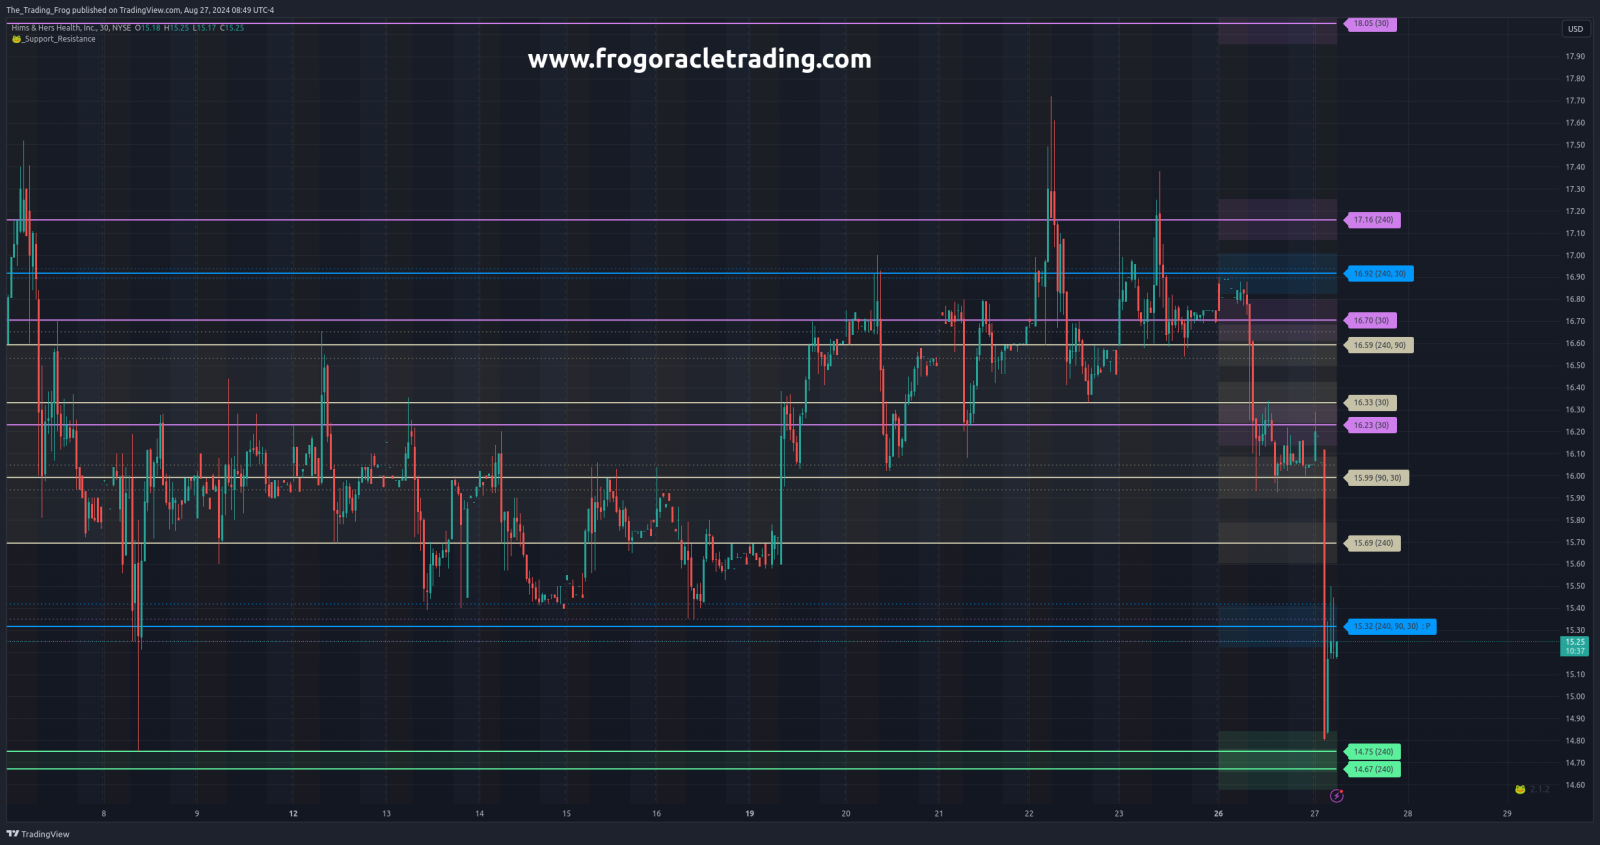Screen dimensions: 1600x845
Task: Click the 18.05 (30) resistance label
Action: click(1371, 23)
